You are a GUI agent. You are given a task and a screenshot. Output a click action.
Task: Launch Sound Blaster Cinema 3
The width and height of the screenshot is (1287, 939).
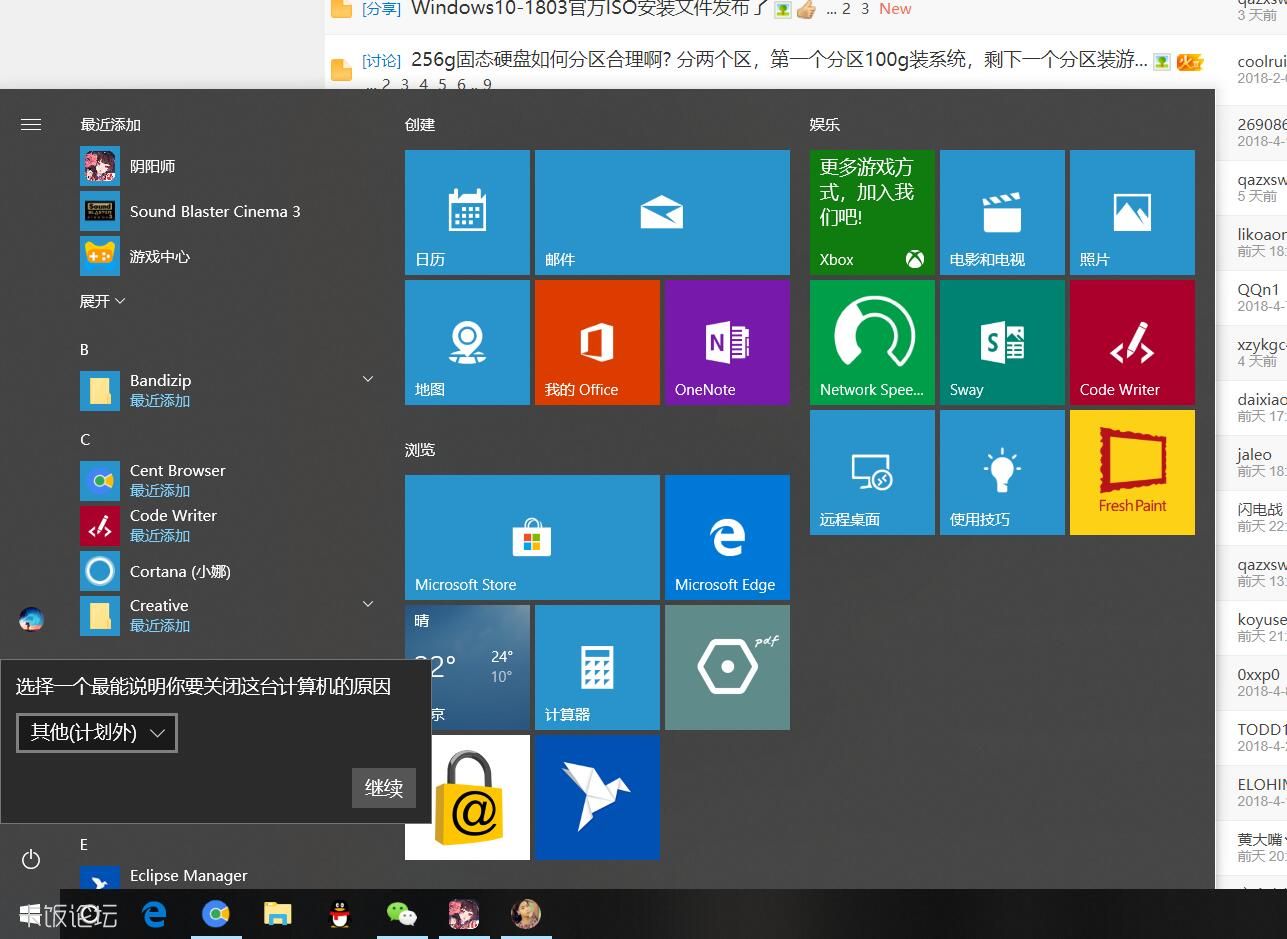point(228,211)
